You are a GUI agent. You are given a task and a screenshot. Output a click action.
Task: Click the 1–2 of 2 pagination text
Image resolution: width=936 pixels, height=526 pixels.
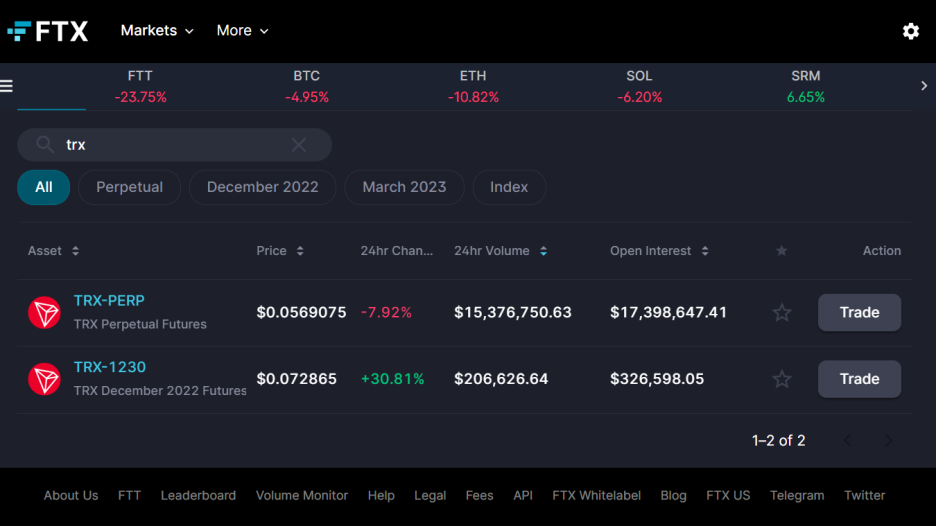point(778,441)
